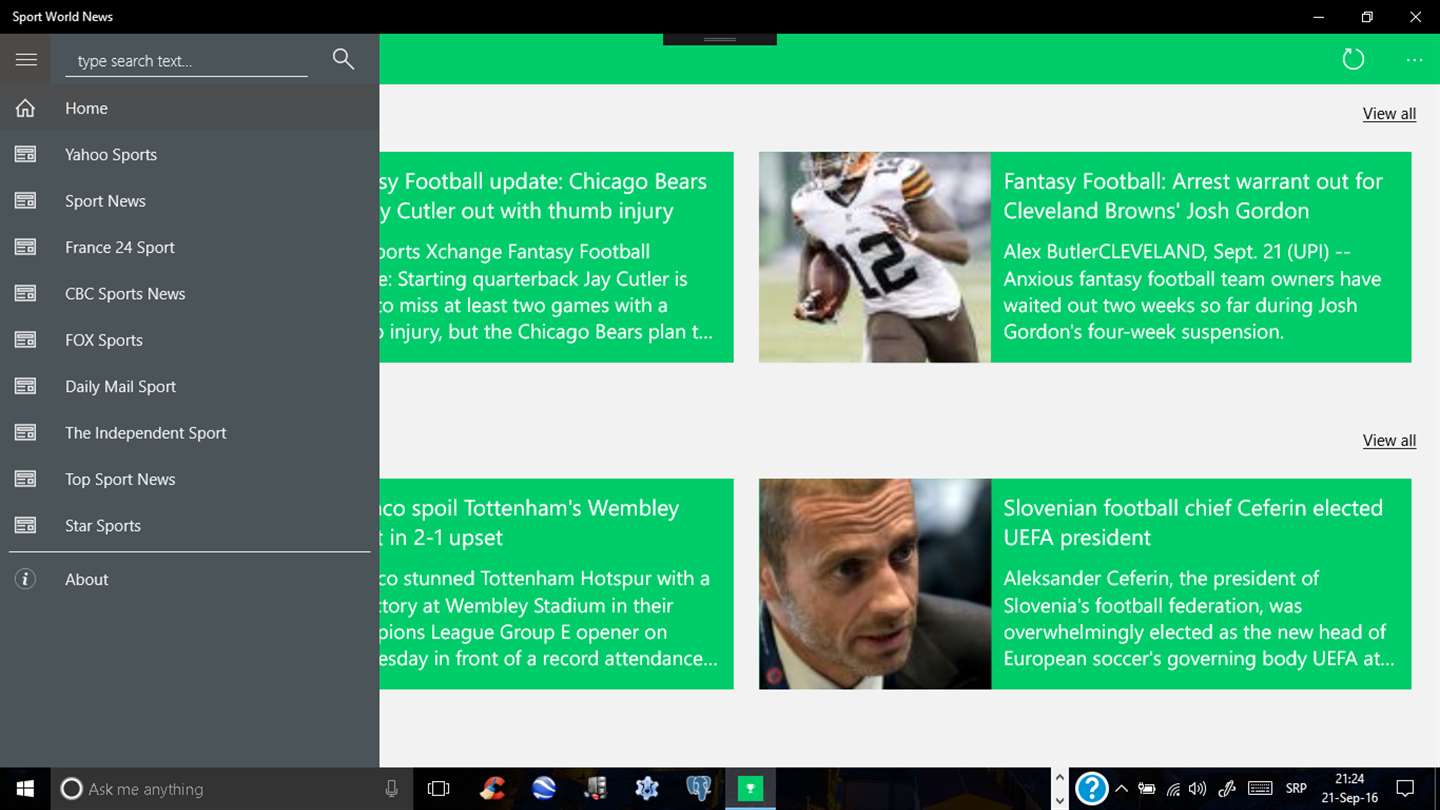This screenshot has height=810, width=1440.
Task: Open the clock showing 21:24
Action: 1350,789
